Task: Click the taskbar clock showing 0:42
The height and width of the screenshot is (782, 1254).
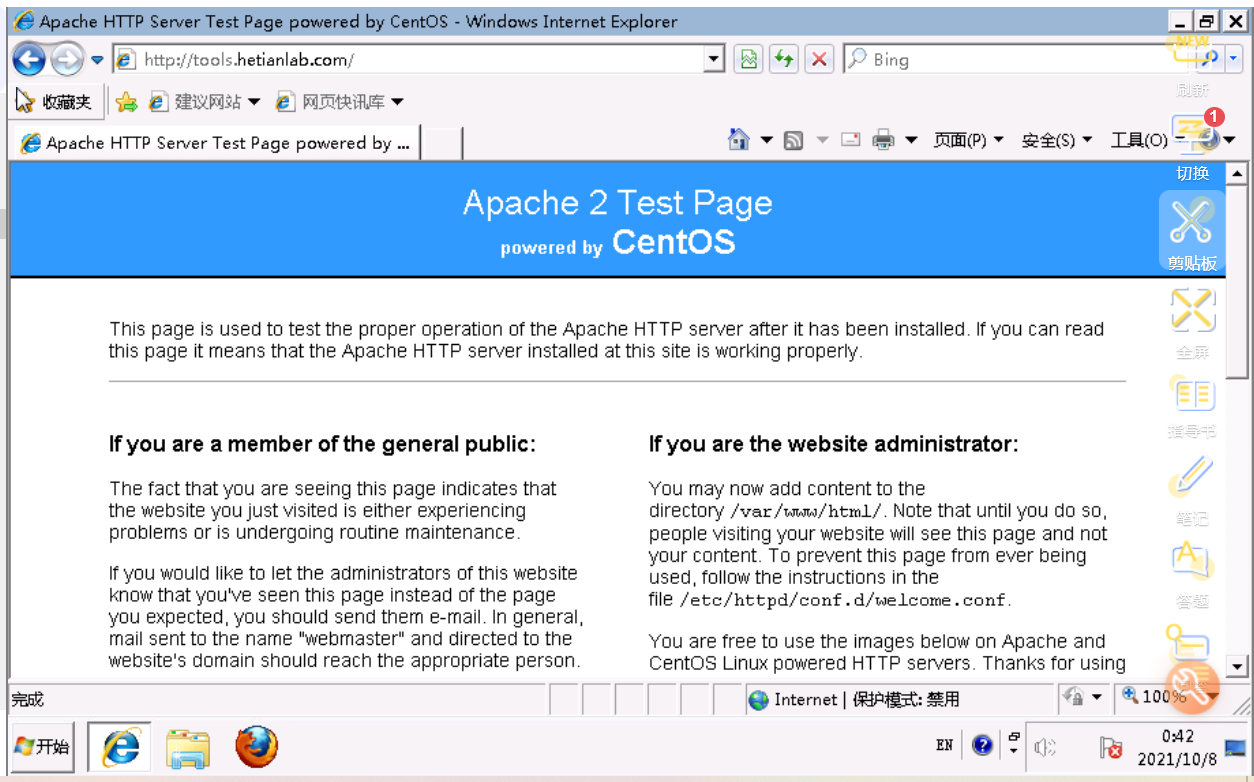Action: [1178, 747]
